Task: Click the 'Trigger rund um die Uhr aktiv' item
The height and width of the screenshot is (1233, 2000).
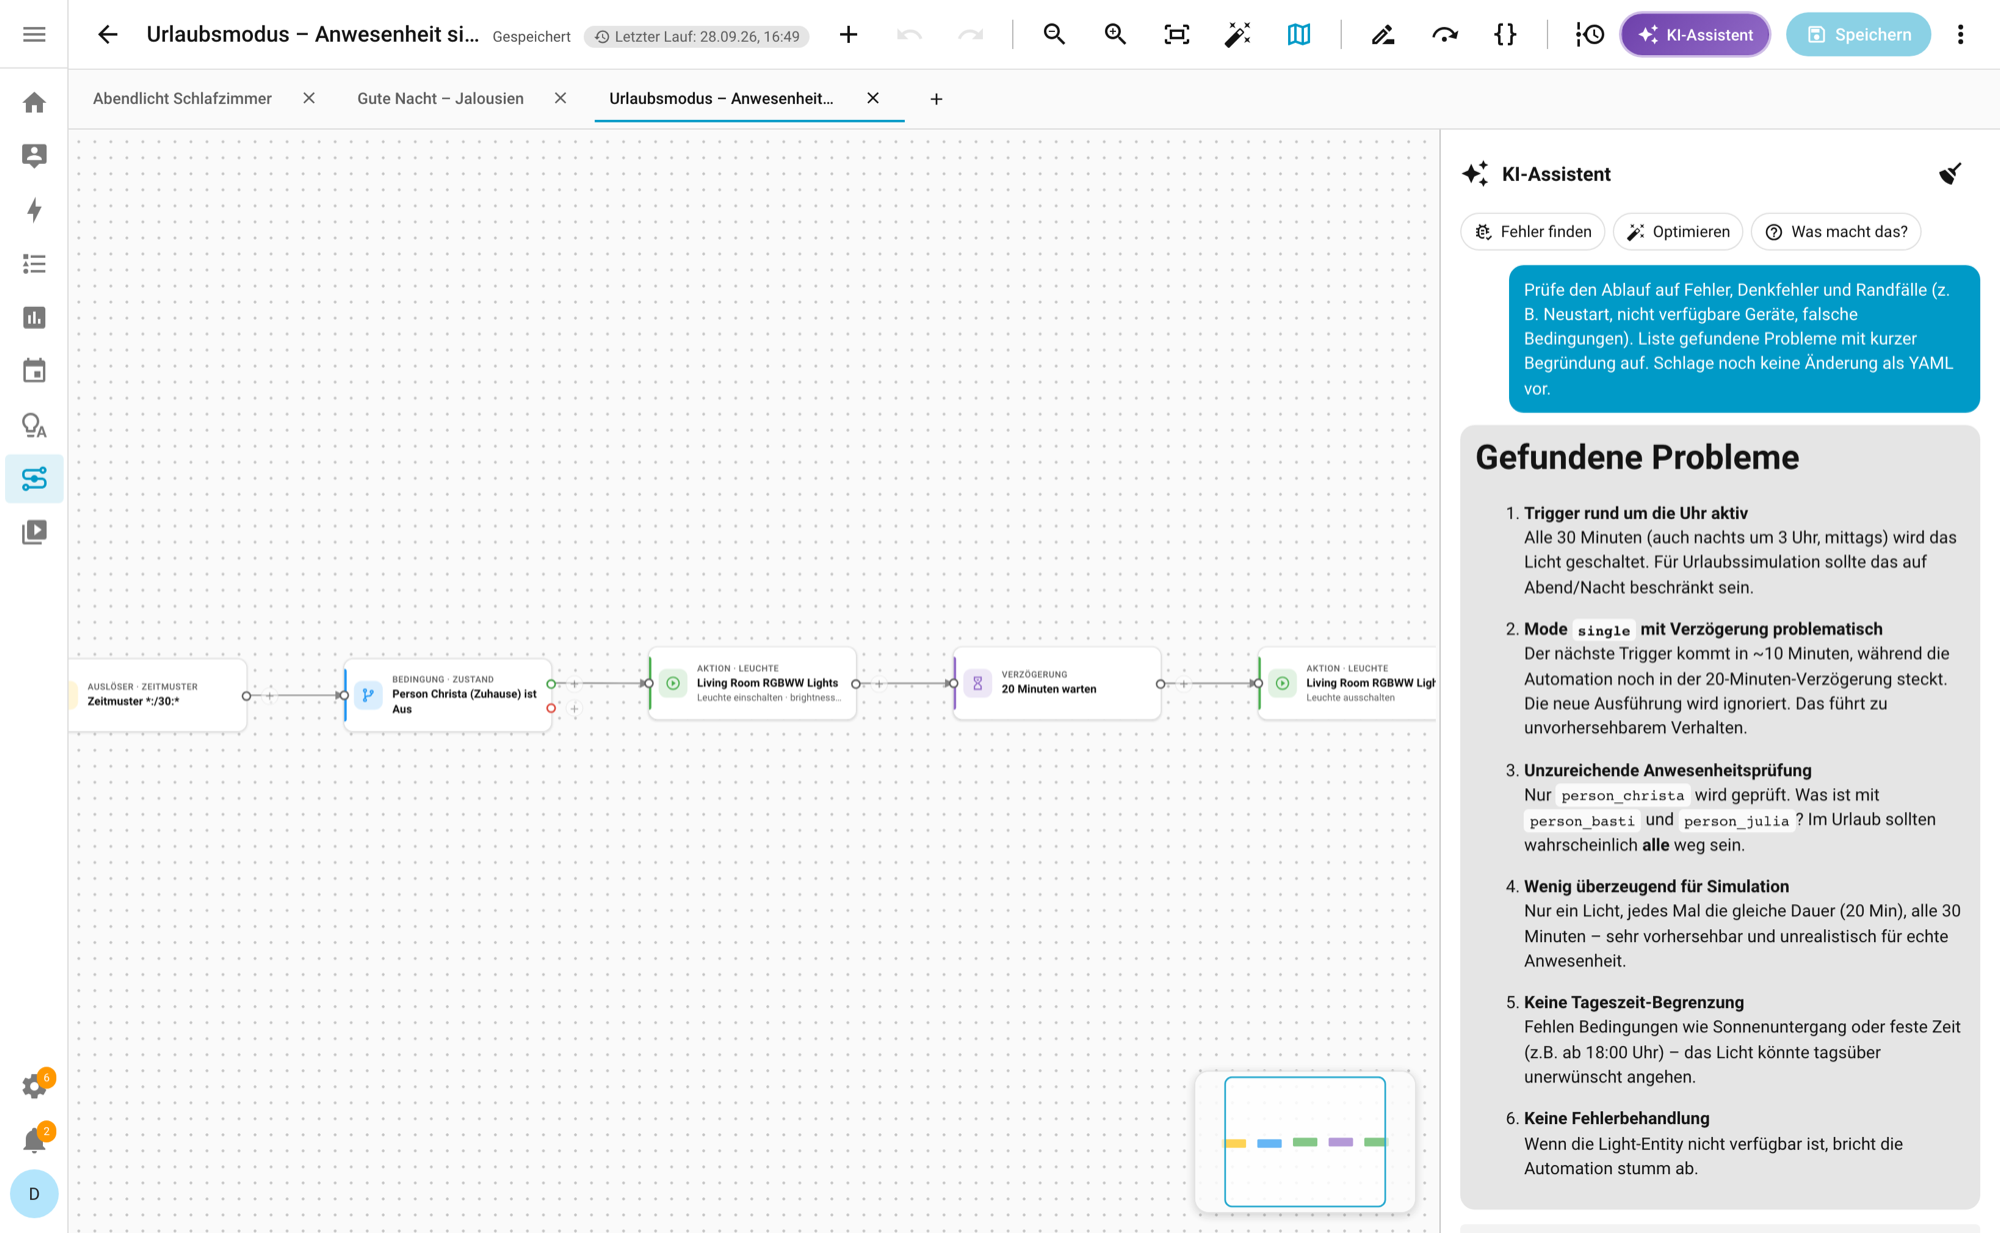Action: [1636, 513]
